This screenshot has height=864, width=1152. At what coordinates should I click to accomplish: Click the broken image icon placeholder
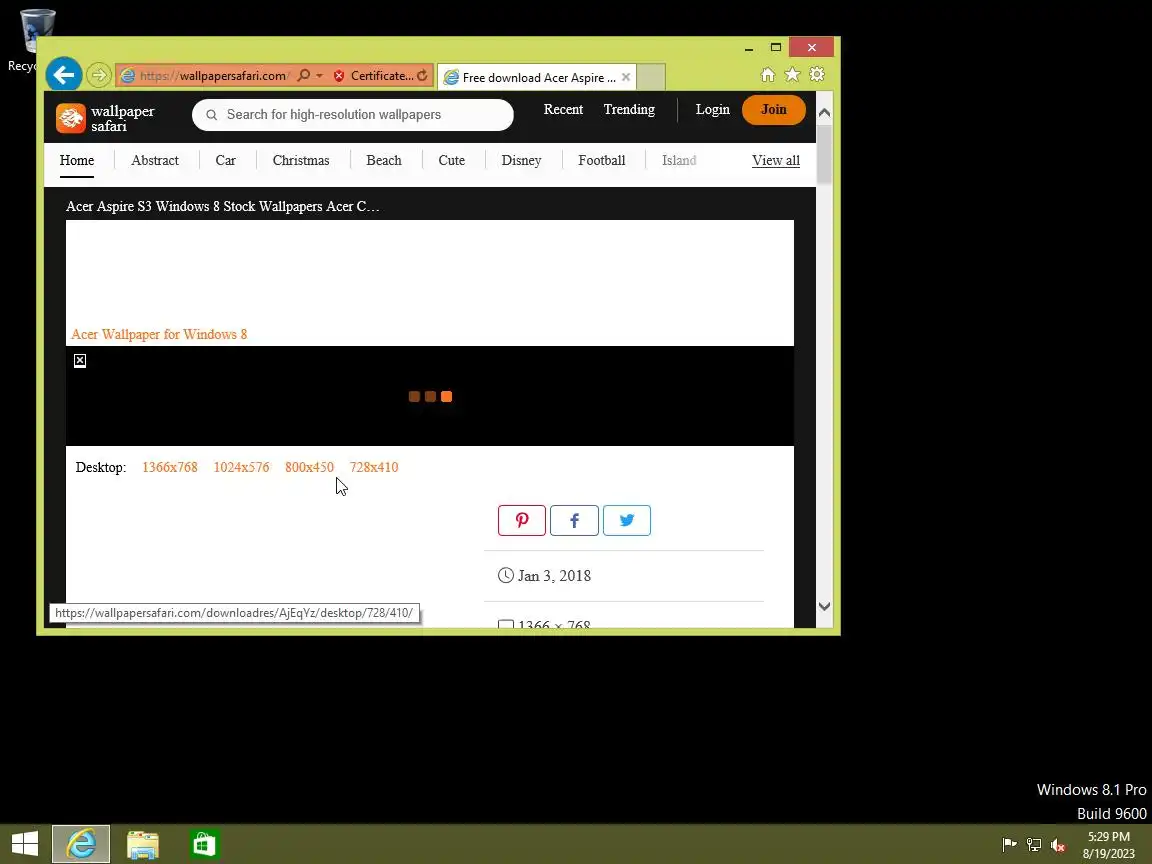tap(80, 361)
